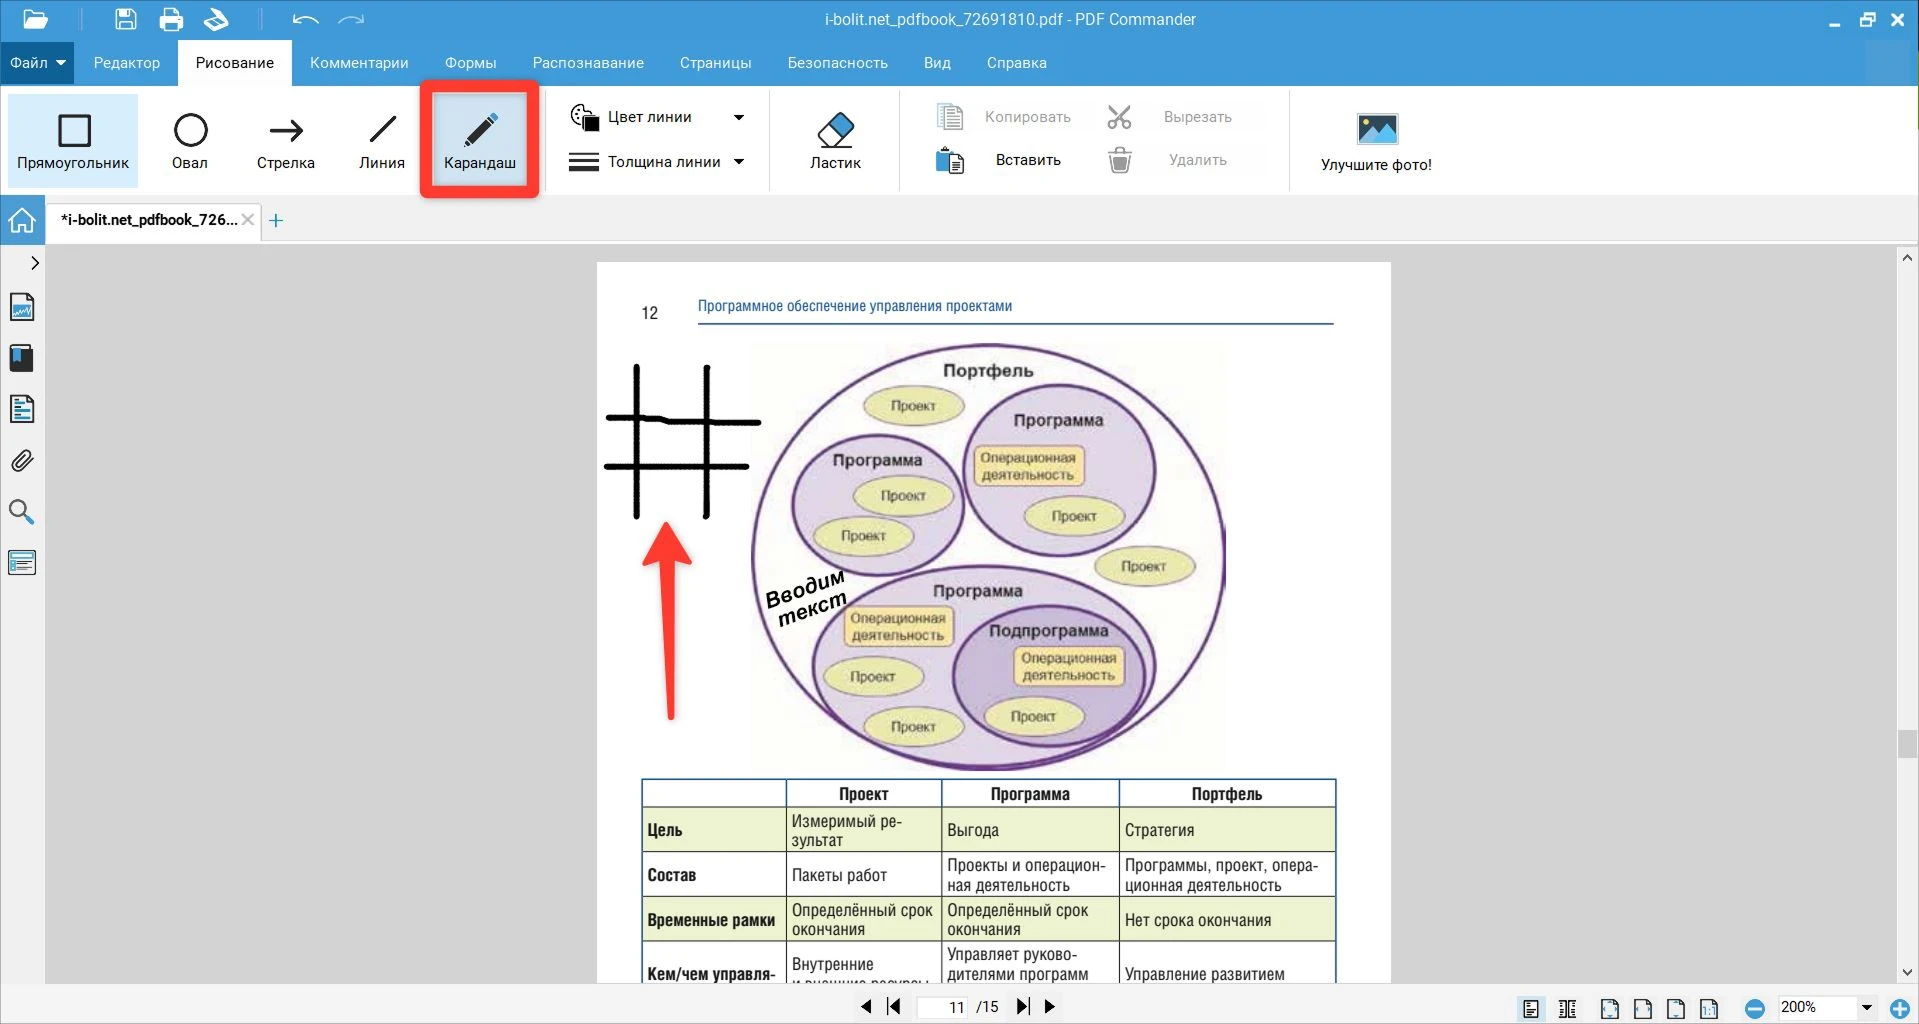Image resolution: width=1919 pixels, height=1024 pixels.
Task: Switch to the Комментарии tab
Action: [x=359, y=63]
